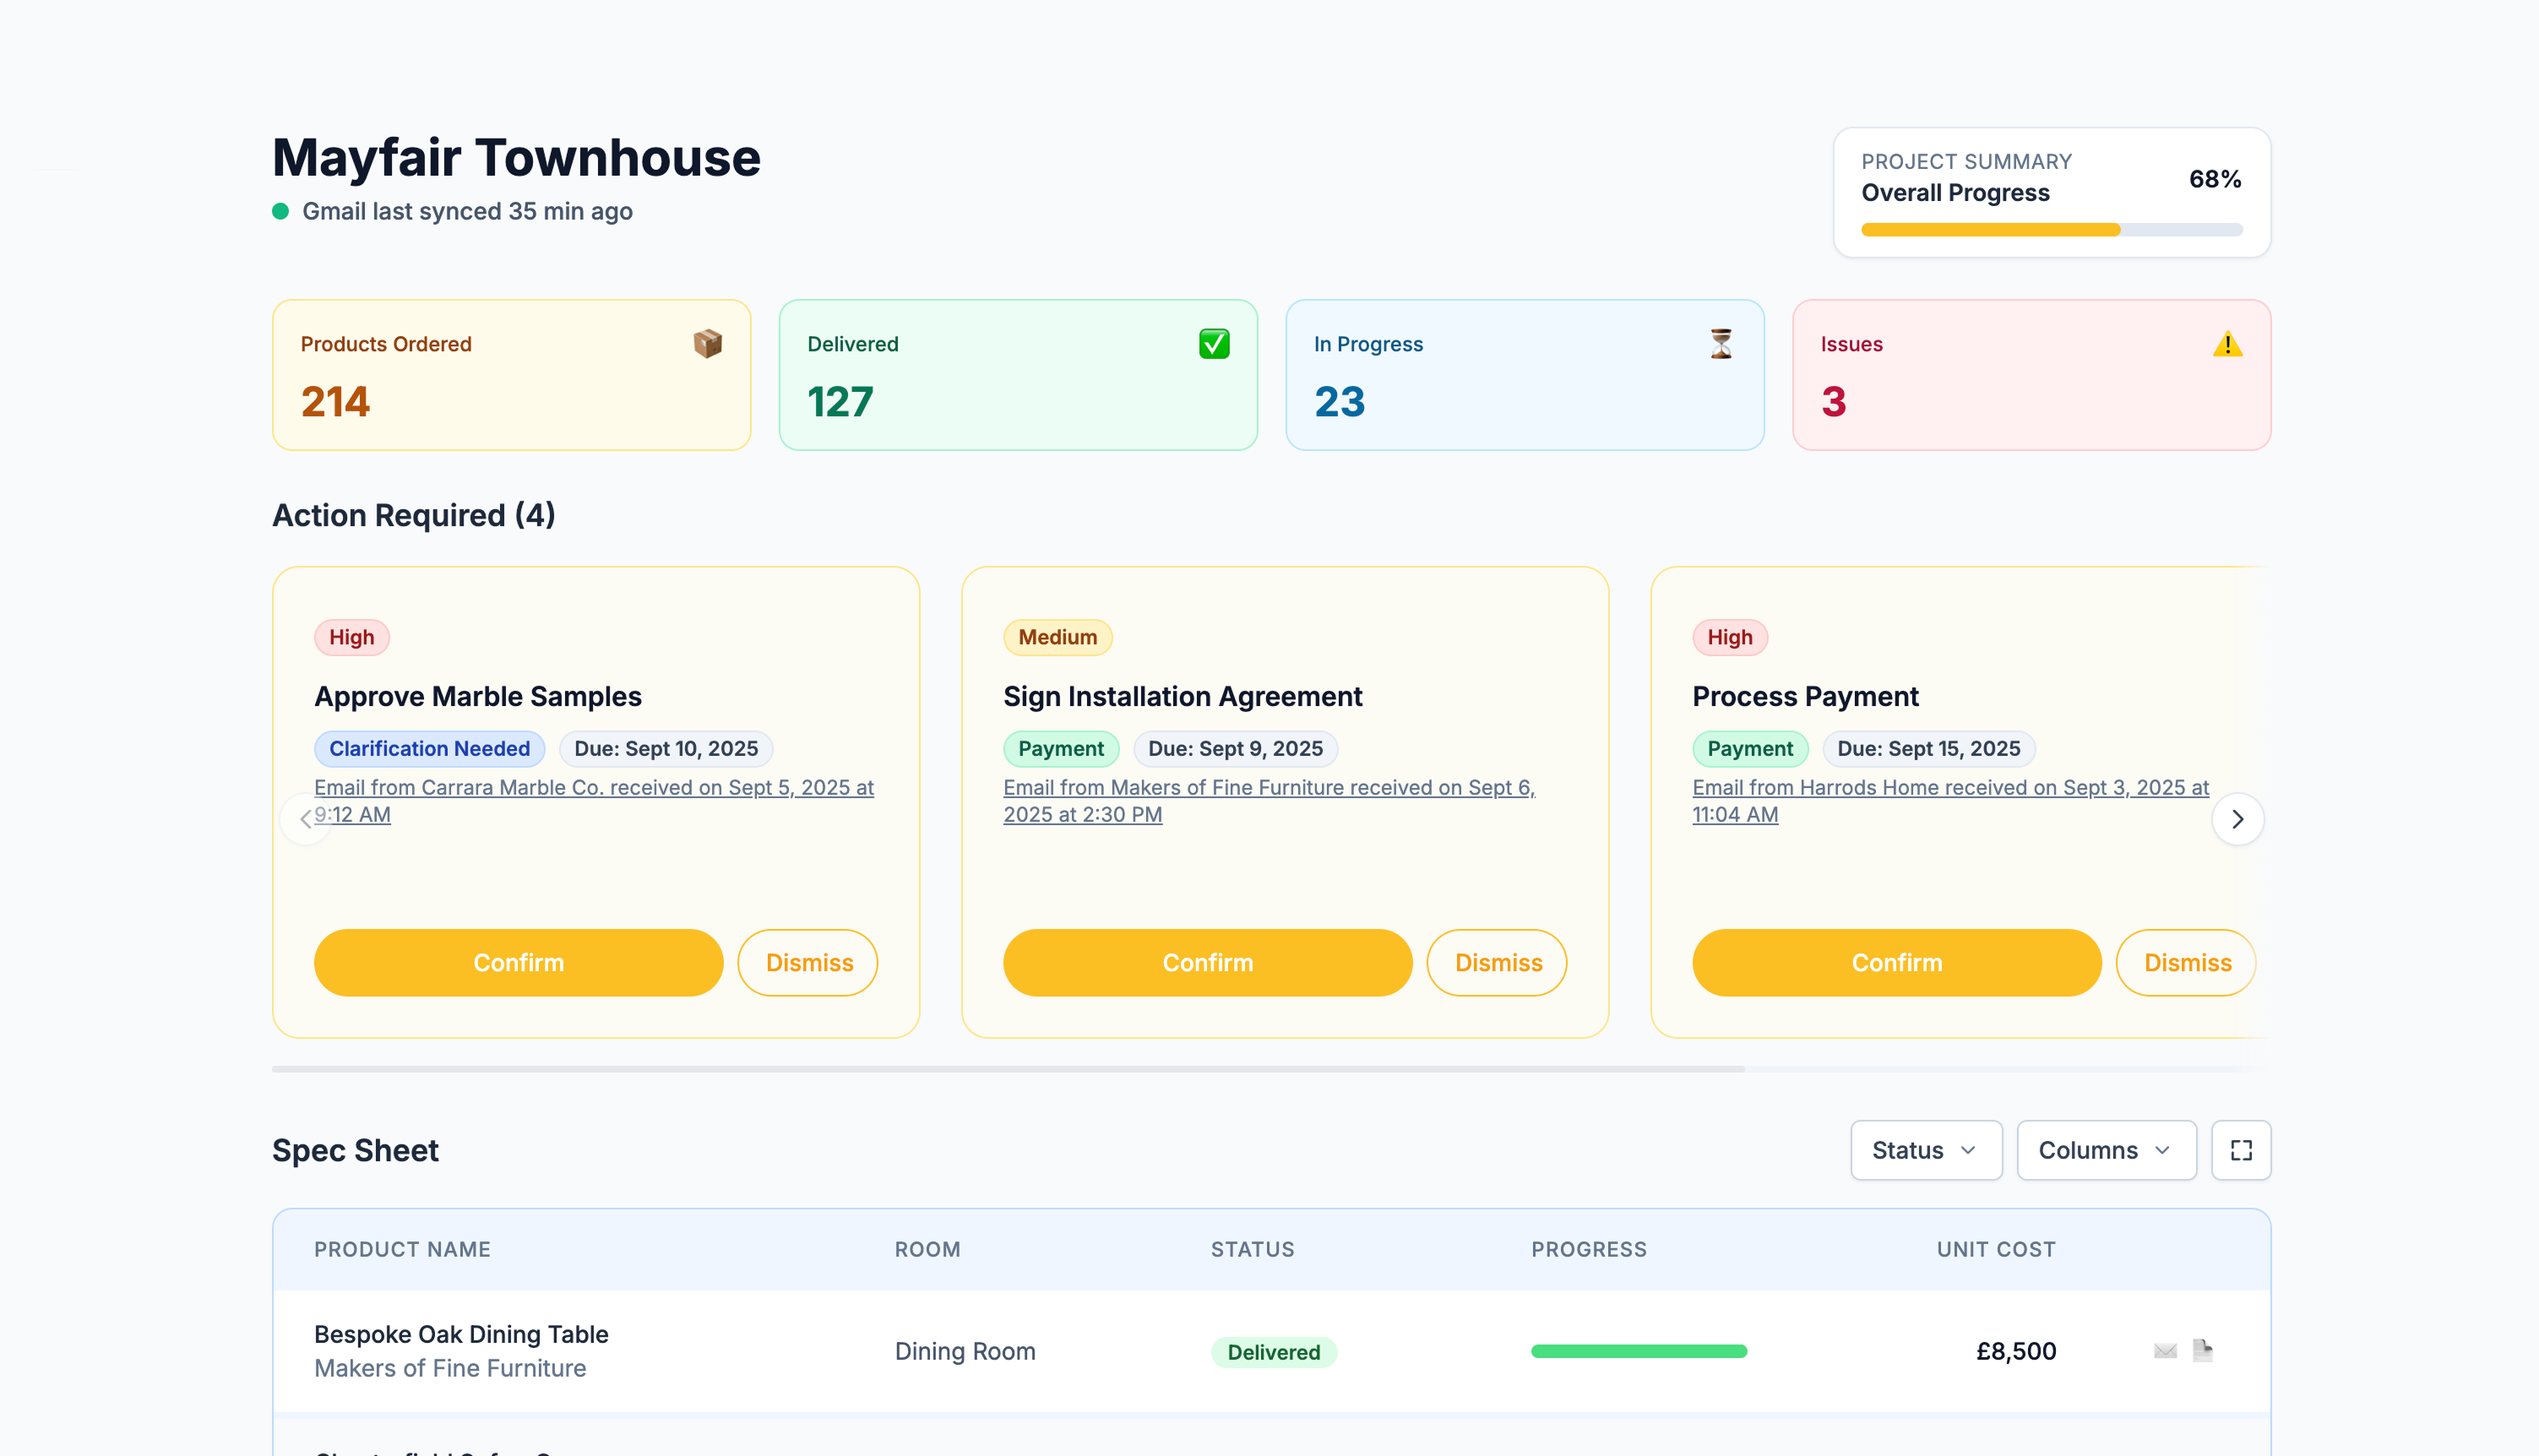The width and height of the screenshot is (2539, 1456).
Task: Click the package icon in Products Ordered card
Action: (x=708, y=344)
